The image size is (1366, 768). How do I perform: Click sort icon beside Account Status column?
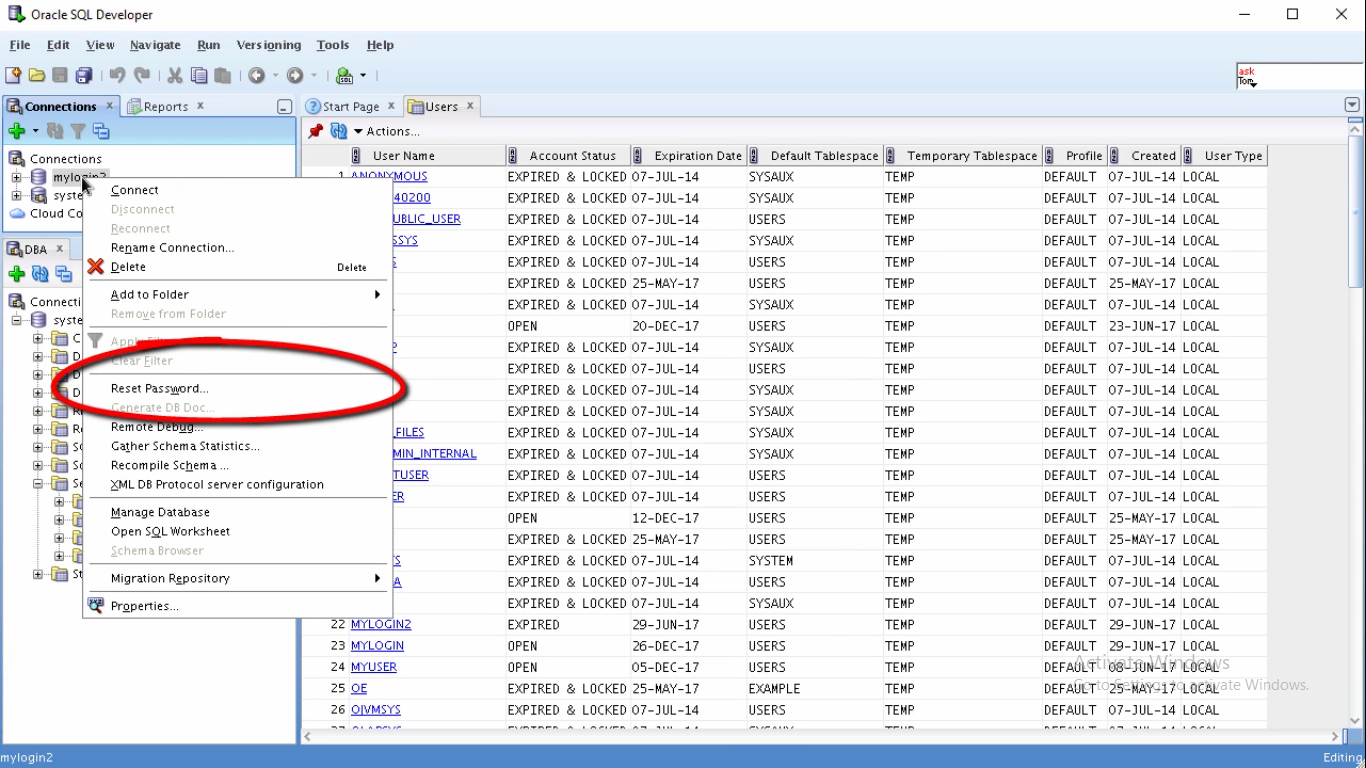[x=513, y=156]
